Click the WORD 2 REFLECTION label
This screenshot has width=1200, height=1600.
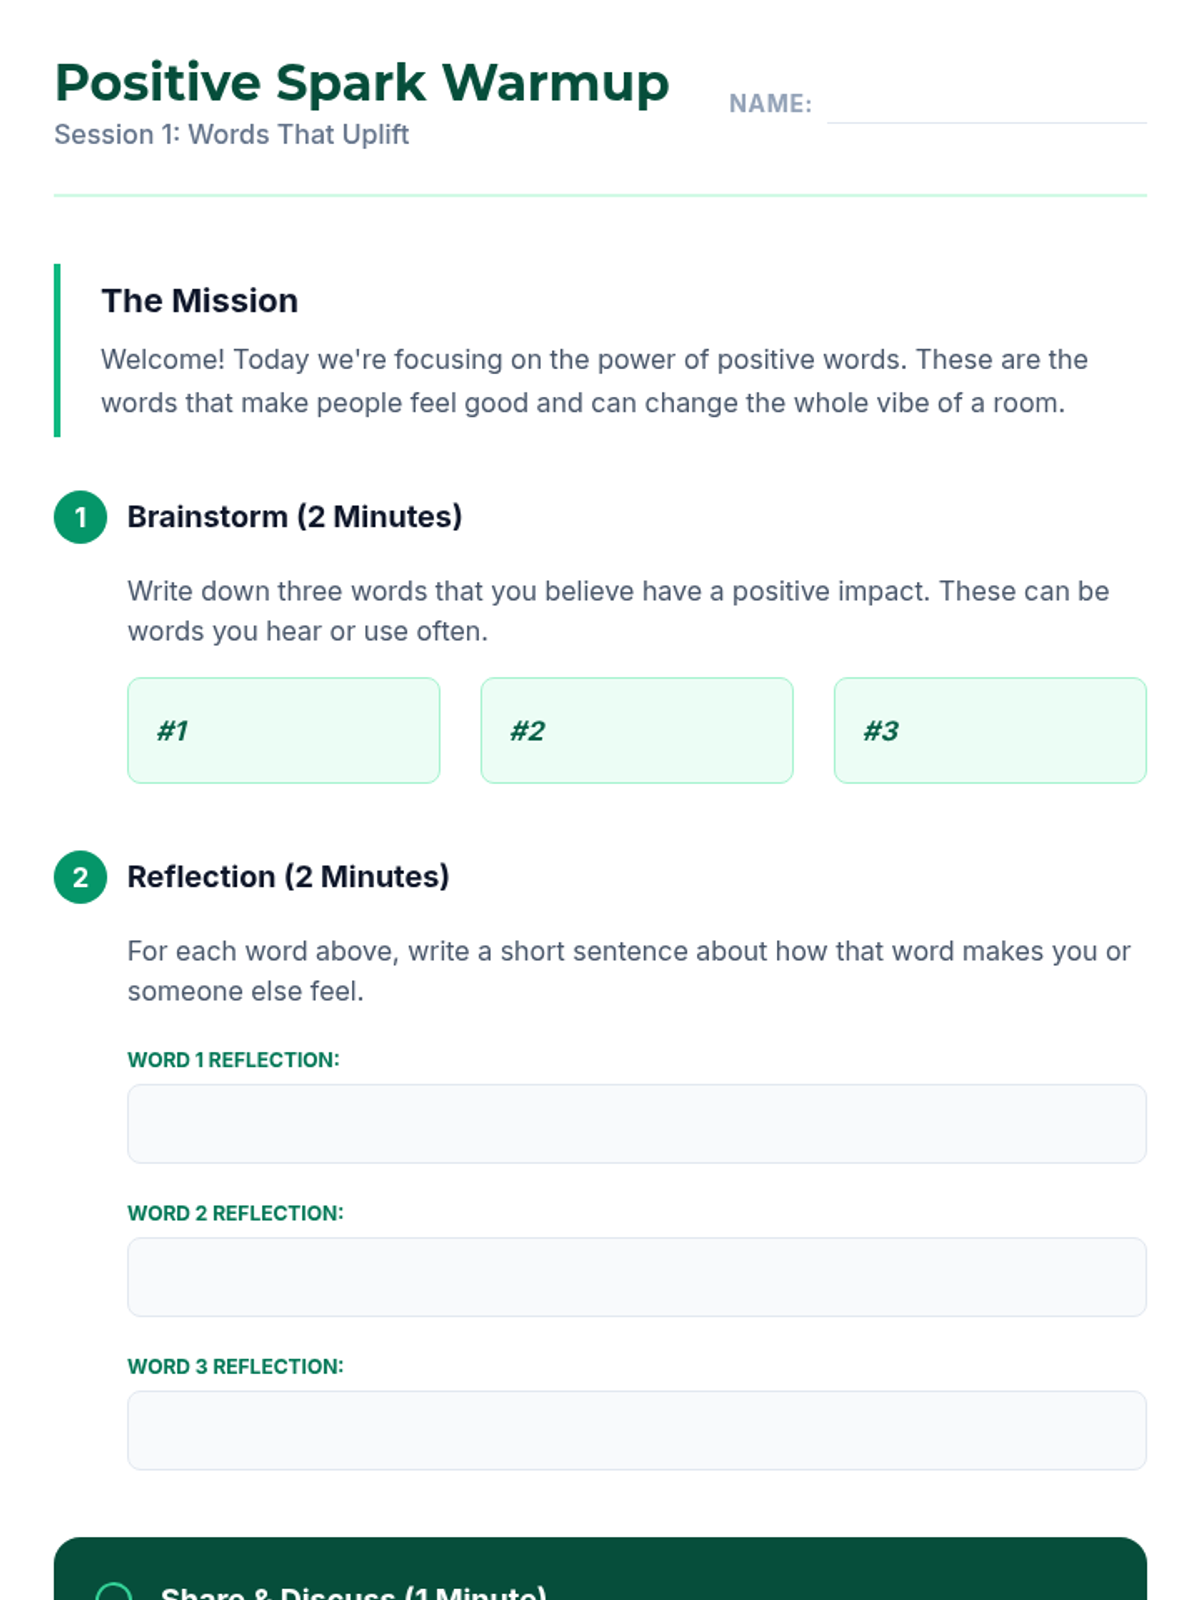235,1213
